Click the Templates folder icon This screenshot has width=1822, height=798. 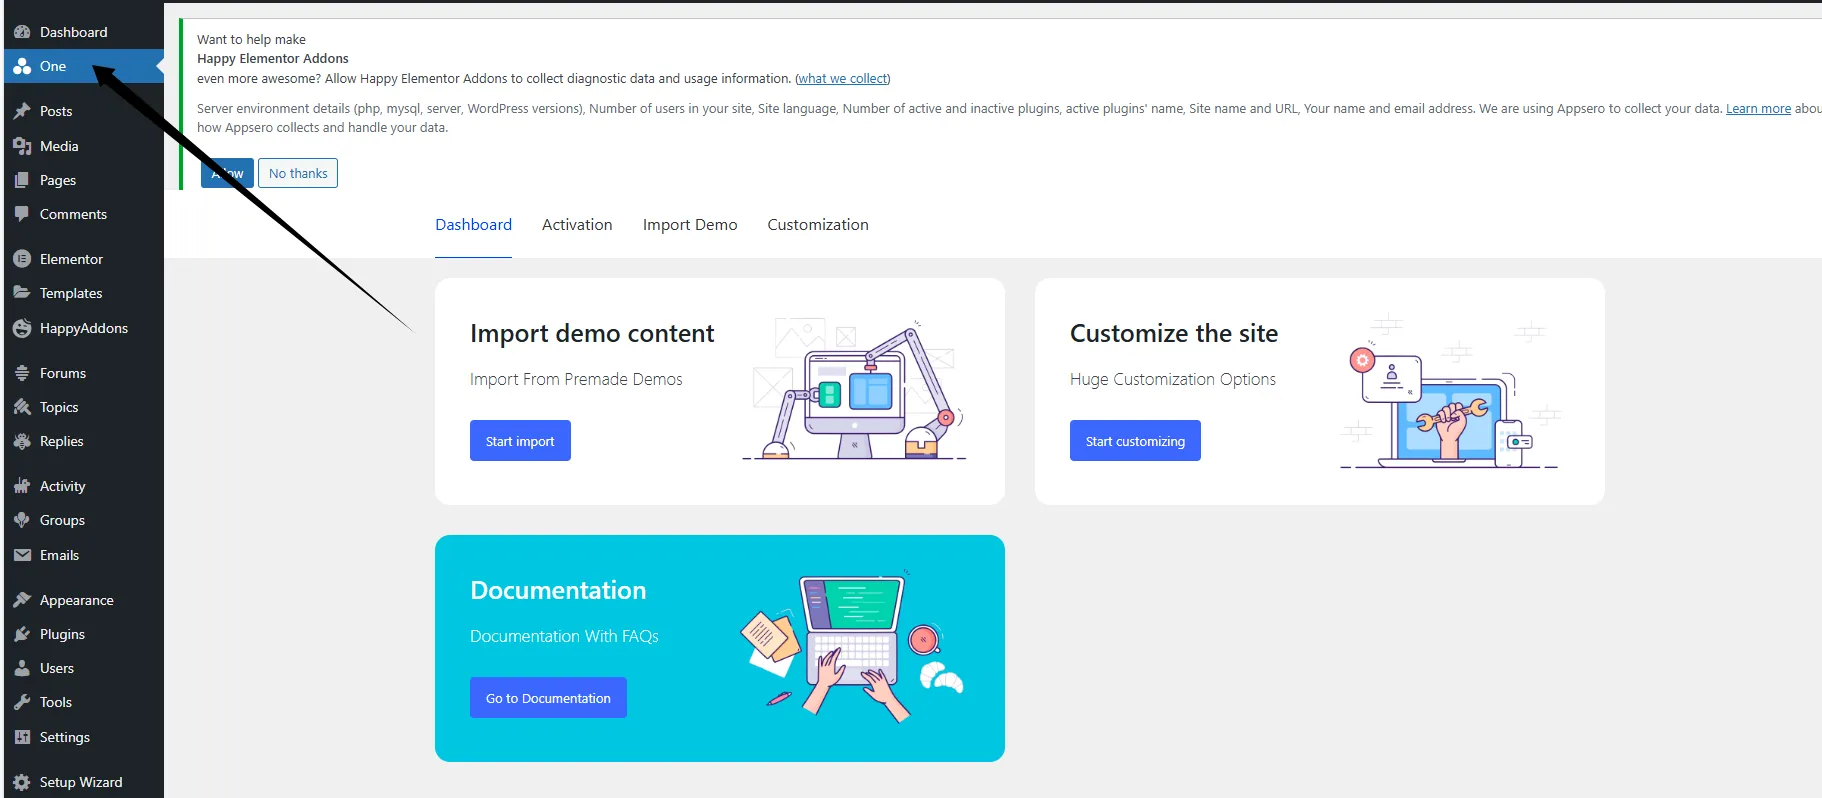pos(22,293)
